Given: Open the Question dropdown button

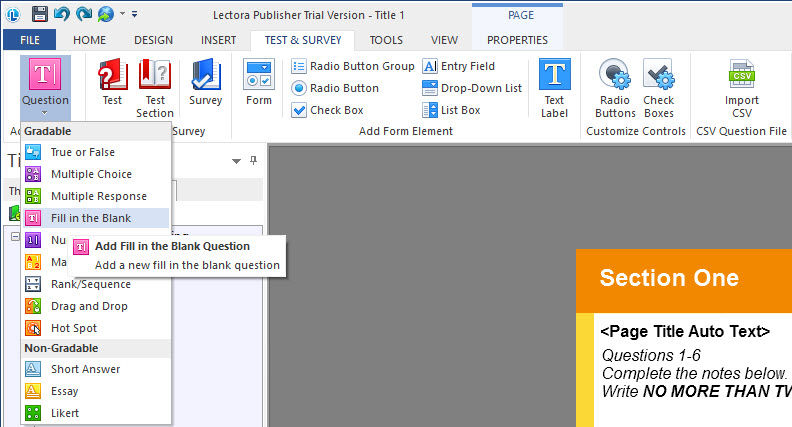Looking at the screenshot, I should (x=45, y=87).
